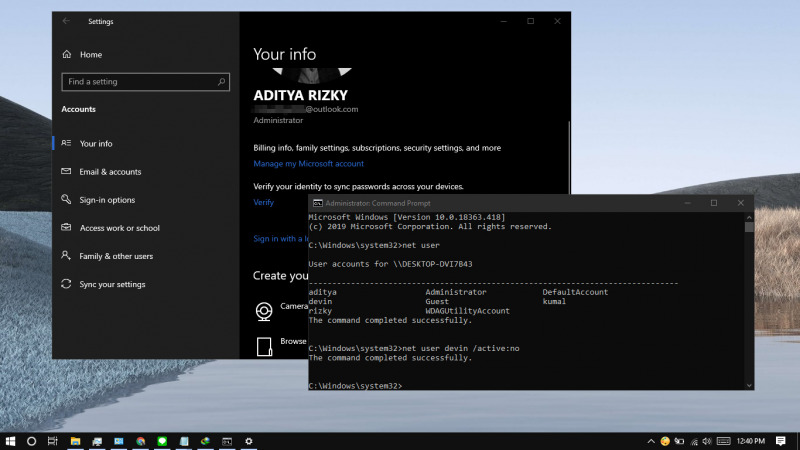Click 'kumal' user in Command Prompt output

554,302
